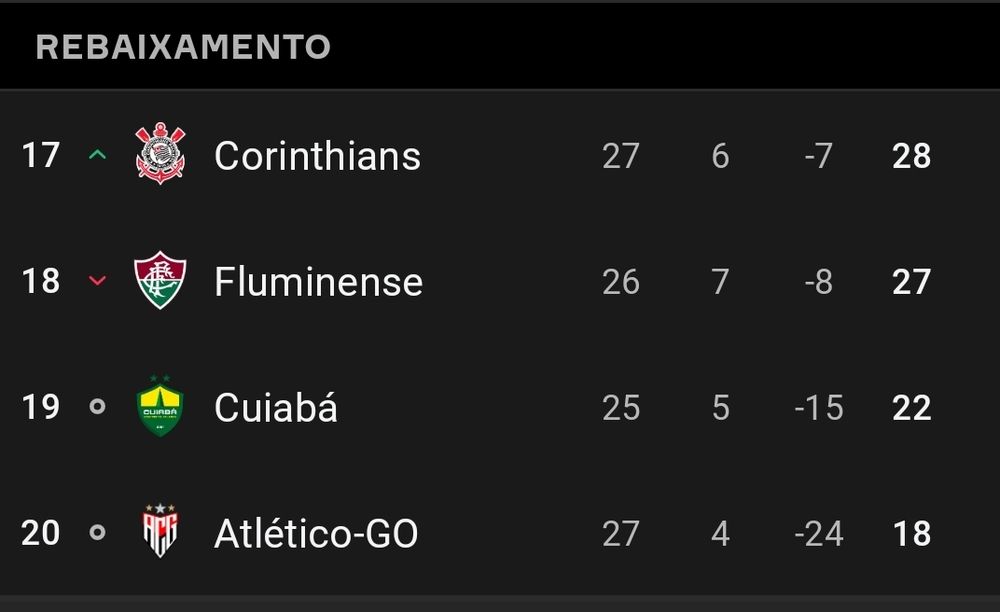Select the Cuiabá team name
The image size is (1000, 612).
pyautogui.click(x=276, y=407)
